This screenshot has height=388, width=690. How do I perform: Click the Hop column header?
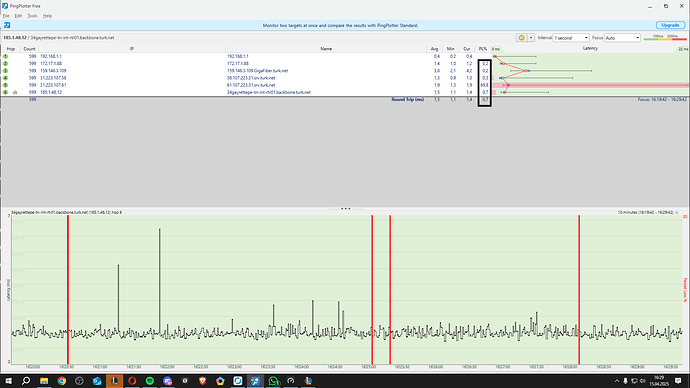pyautogui.click(x=11, y=49)
